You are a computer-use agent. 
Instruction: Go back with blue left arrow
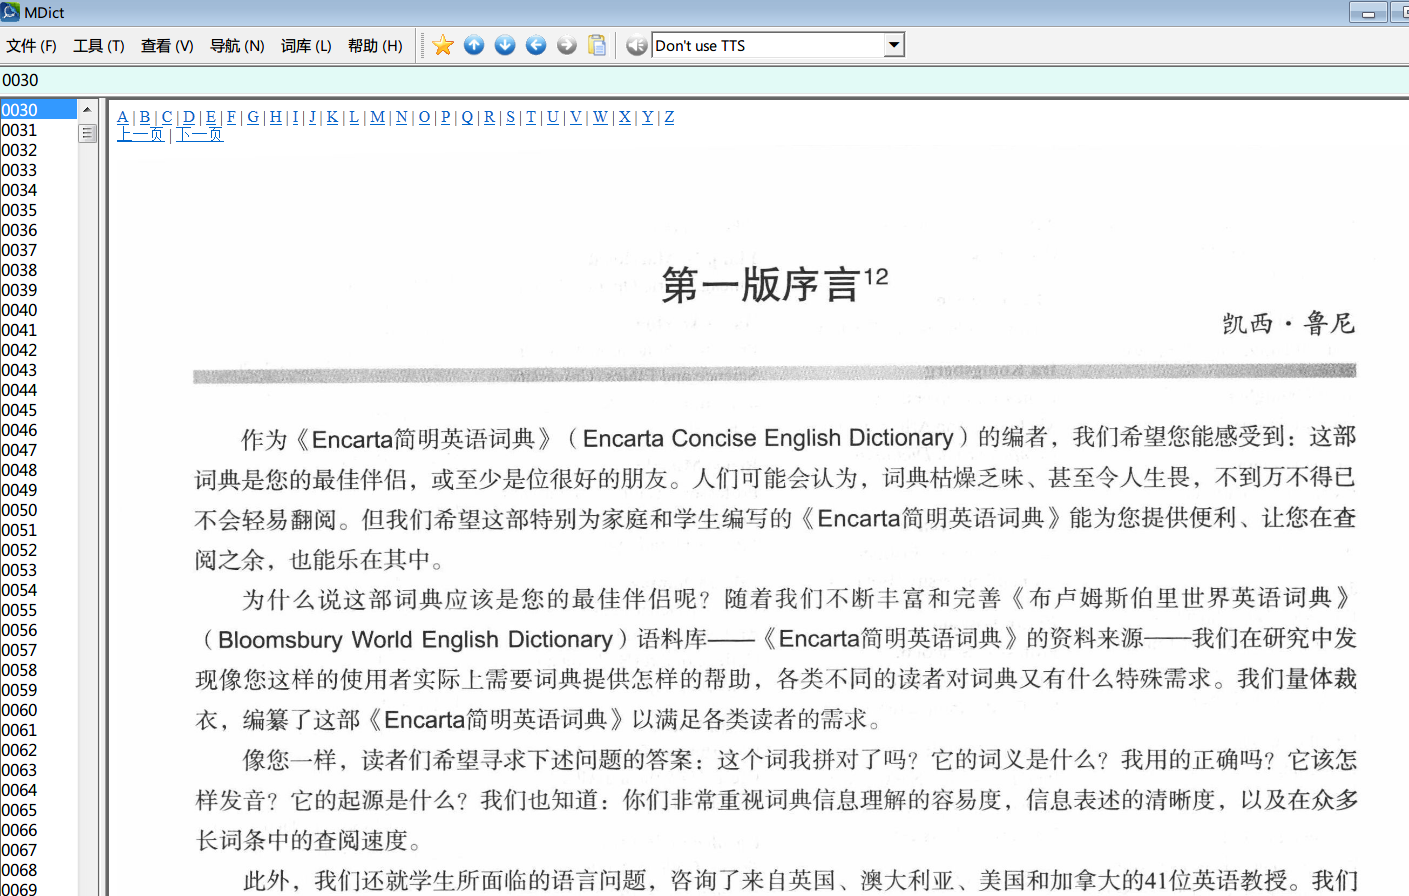tap(536, 45)
